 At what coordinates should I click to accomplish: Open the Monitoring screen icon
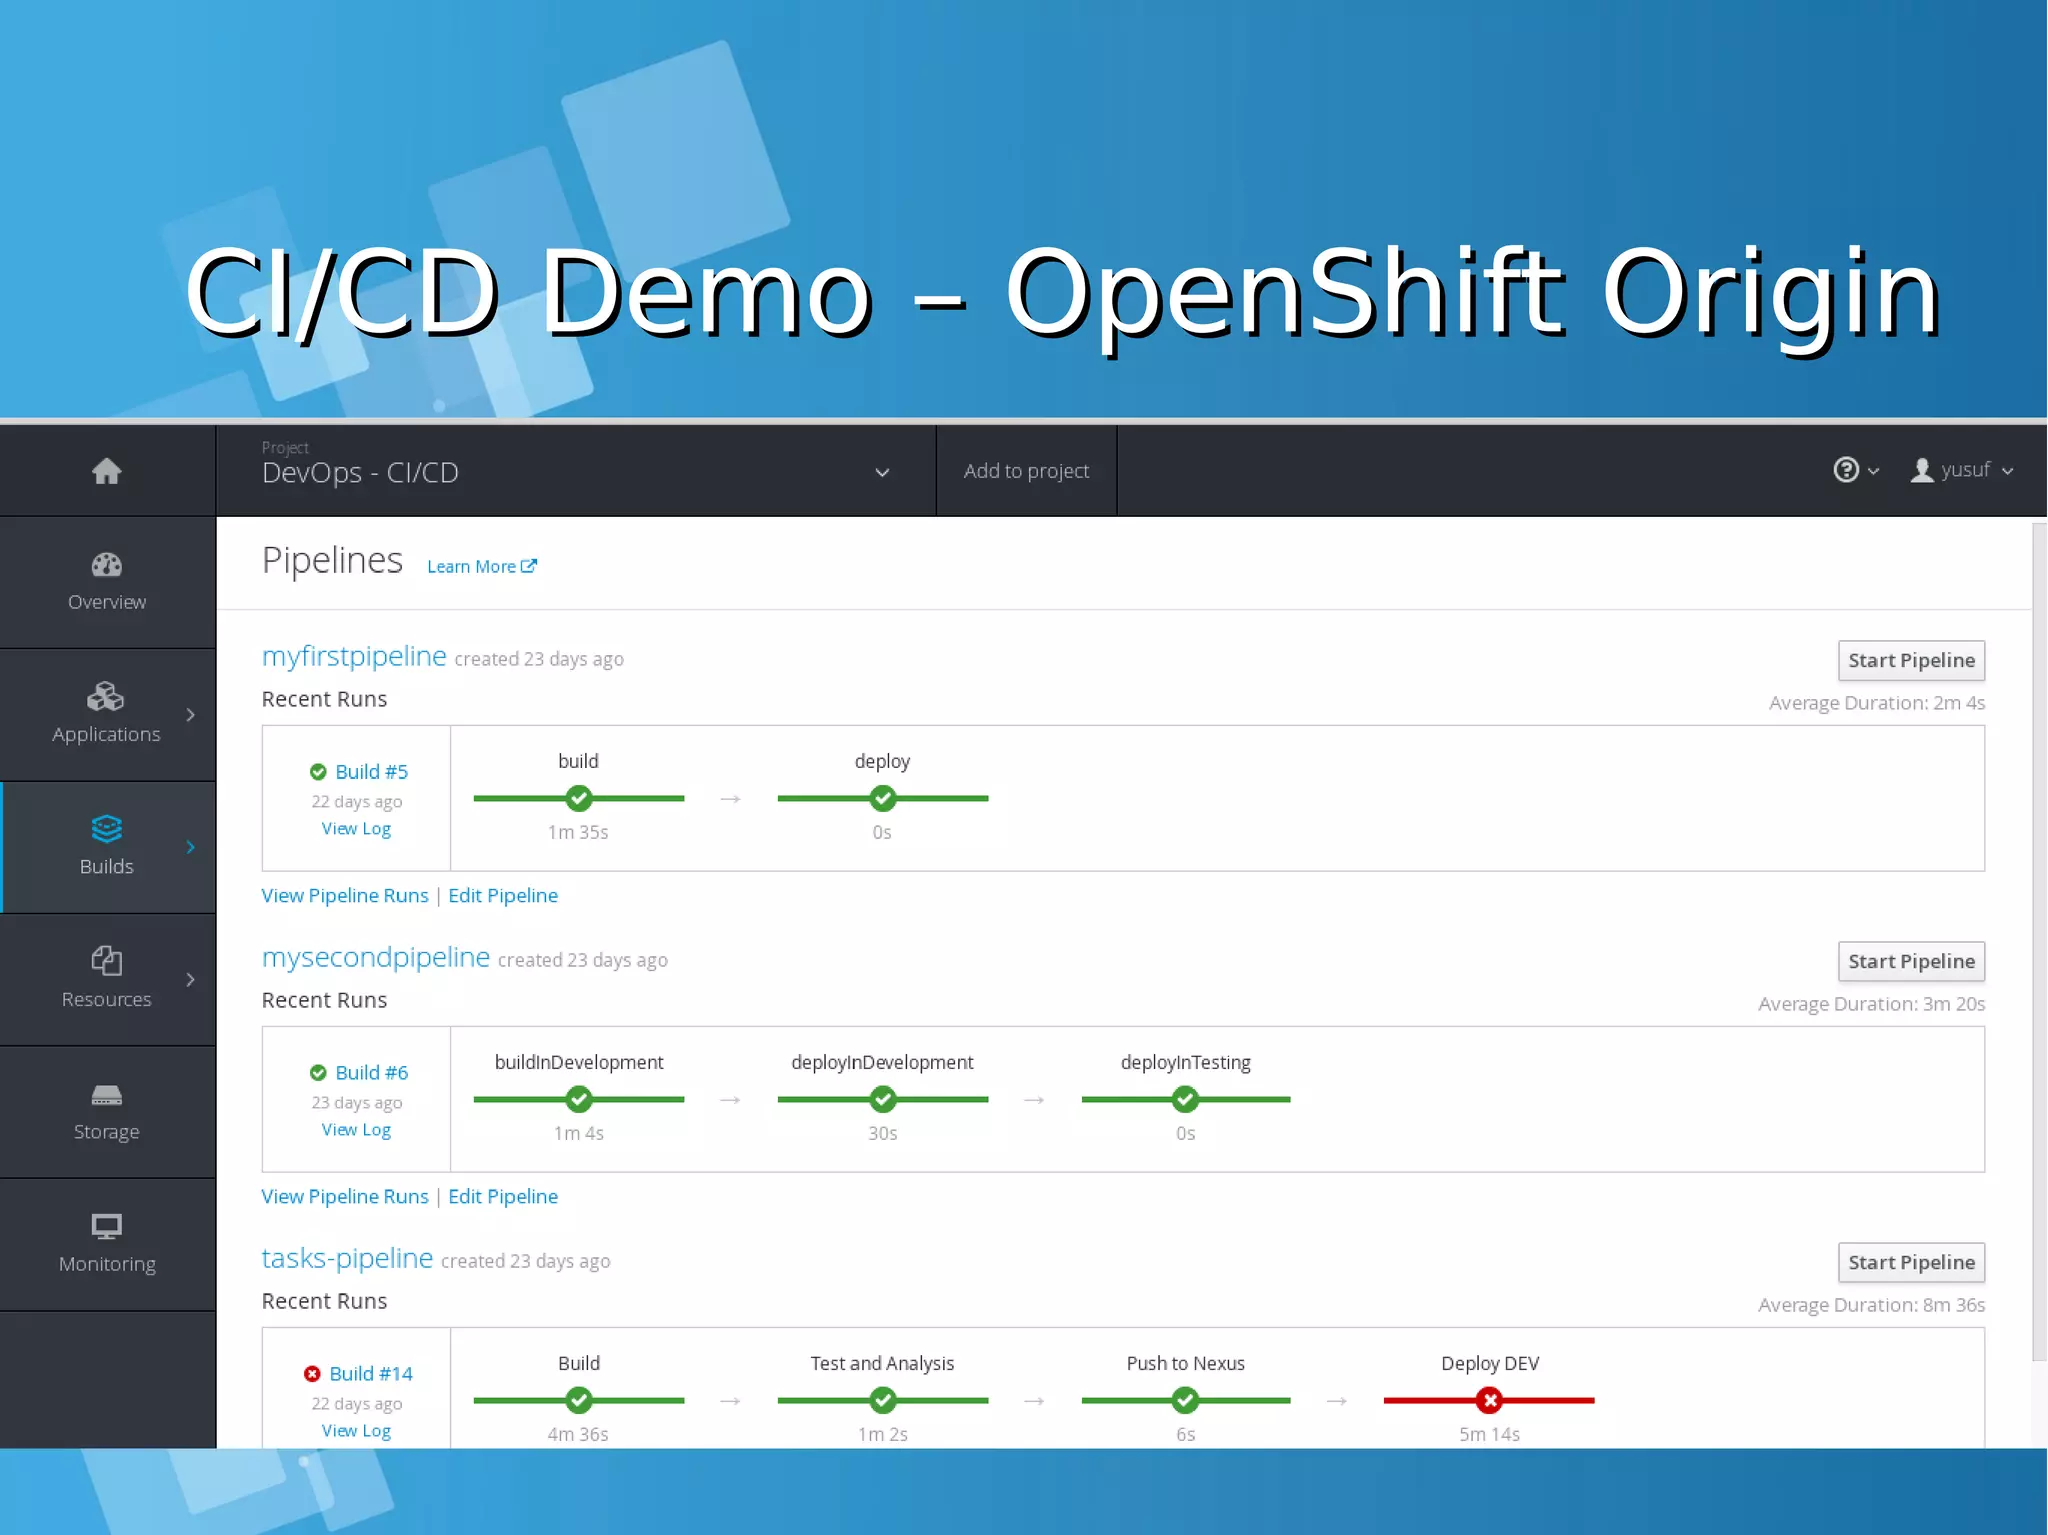coord(106,1226)
